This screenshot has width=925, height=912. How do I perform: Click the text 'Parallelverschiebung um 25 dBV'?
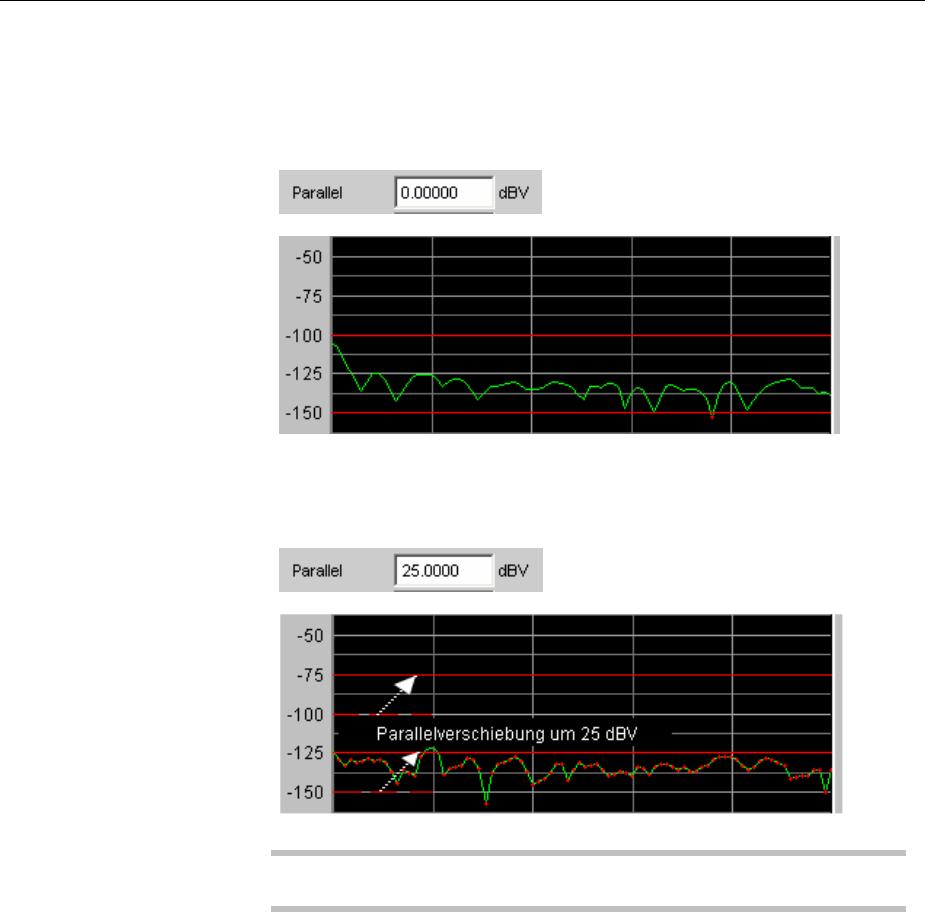[507, 734]
